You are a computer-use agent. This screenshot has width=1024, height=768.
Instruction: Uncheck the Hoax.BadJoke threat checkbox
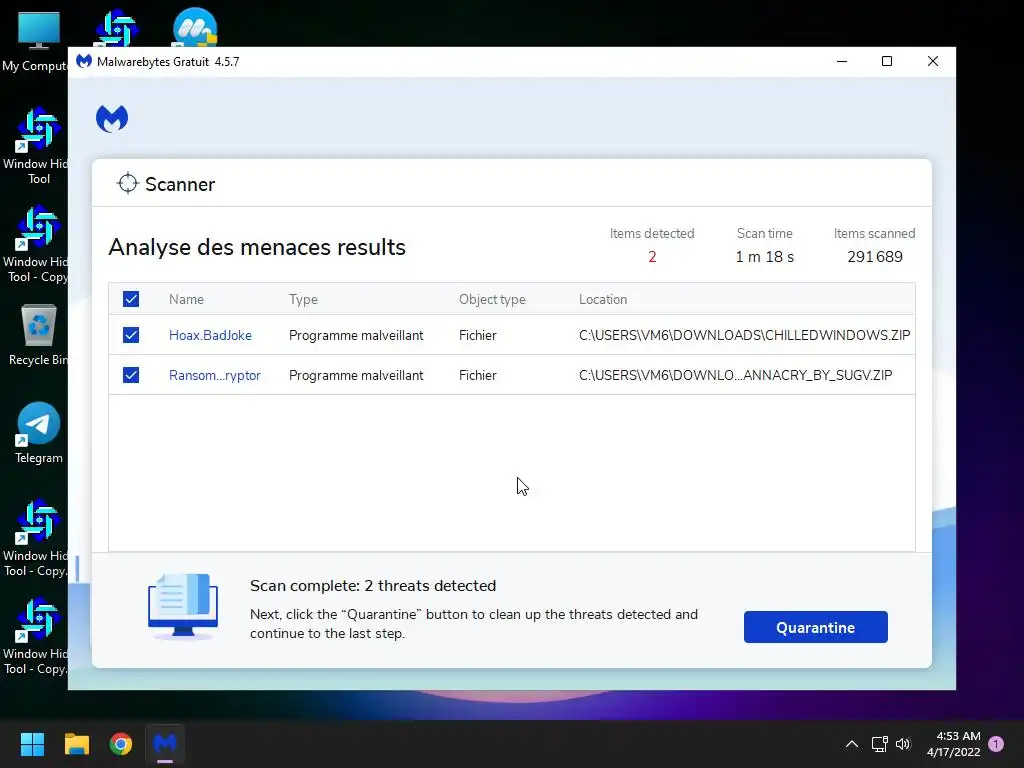[131, 335]
